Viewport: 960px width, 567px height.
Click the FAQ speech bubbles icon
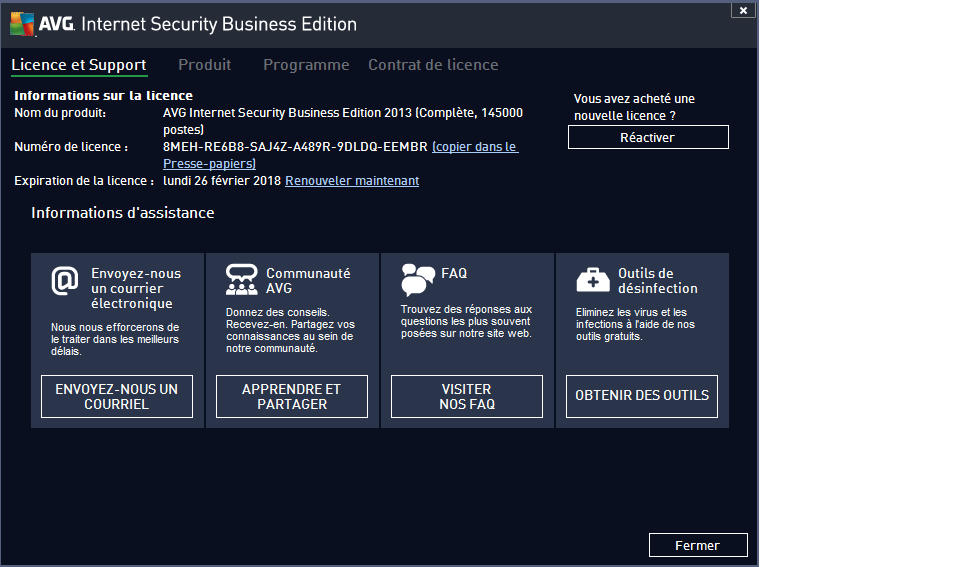point(418,279)
